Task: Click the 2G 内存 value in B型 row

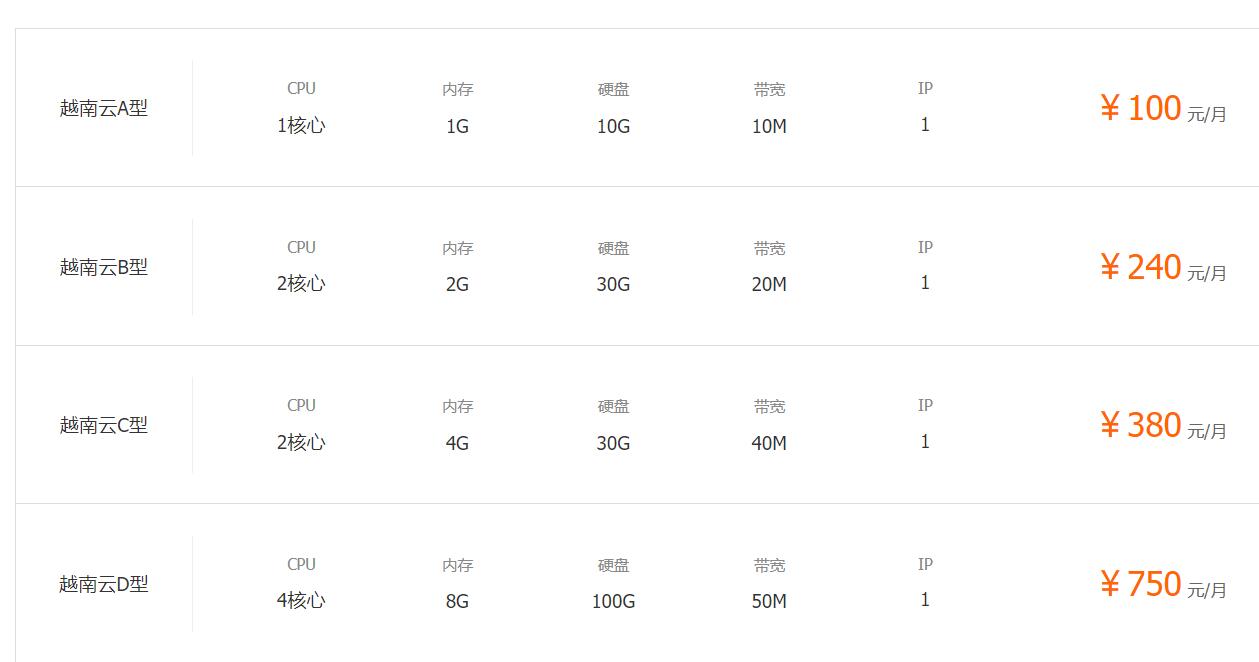Action: pyautogui.click(x=457, y=285)
